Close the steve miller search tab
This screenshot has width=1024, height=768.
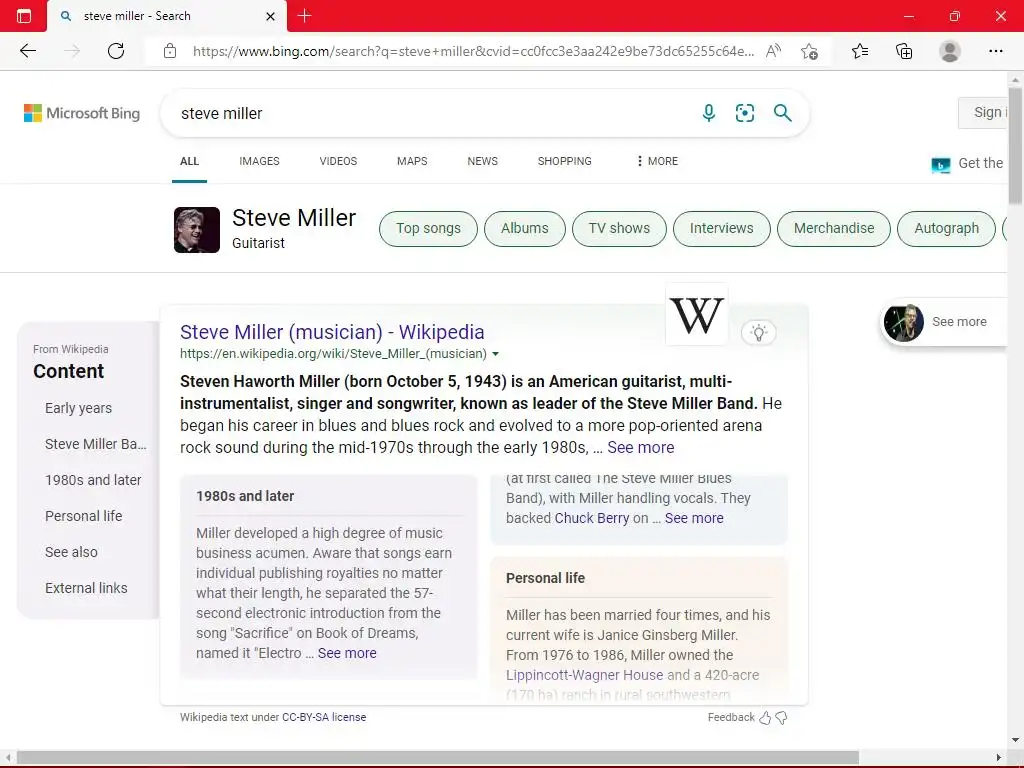(270, 16)
